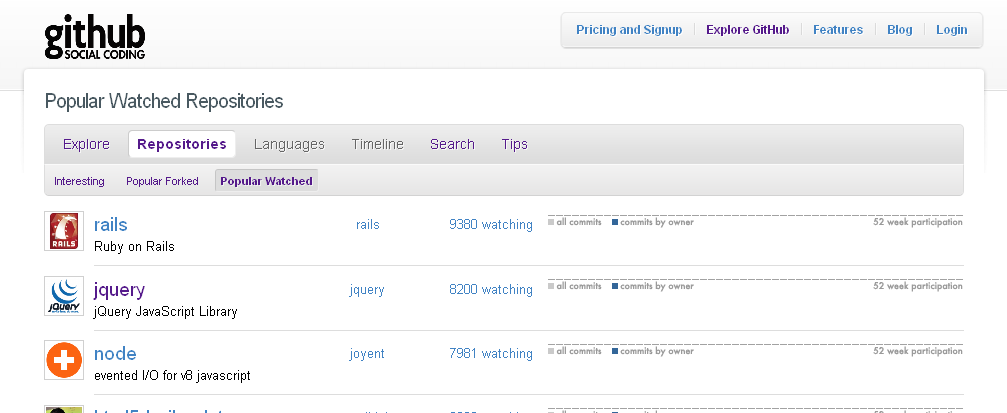Click commits by owner legend on the node row
This screenshot has height=413, width=1007.
click(652, 351)
